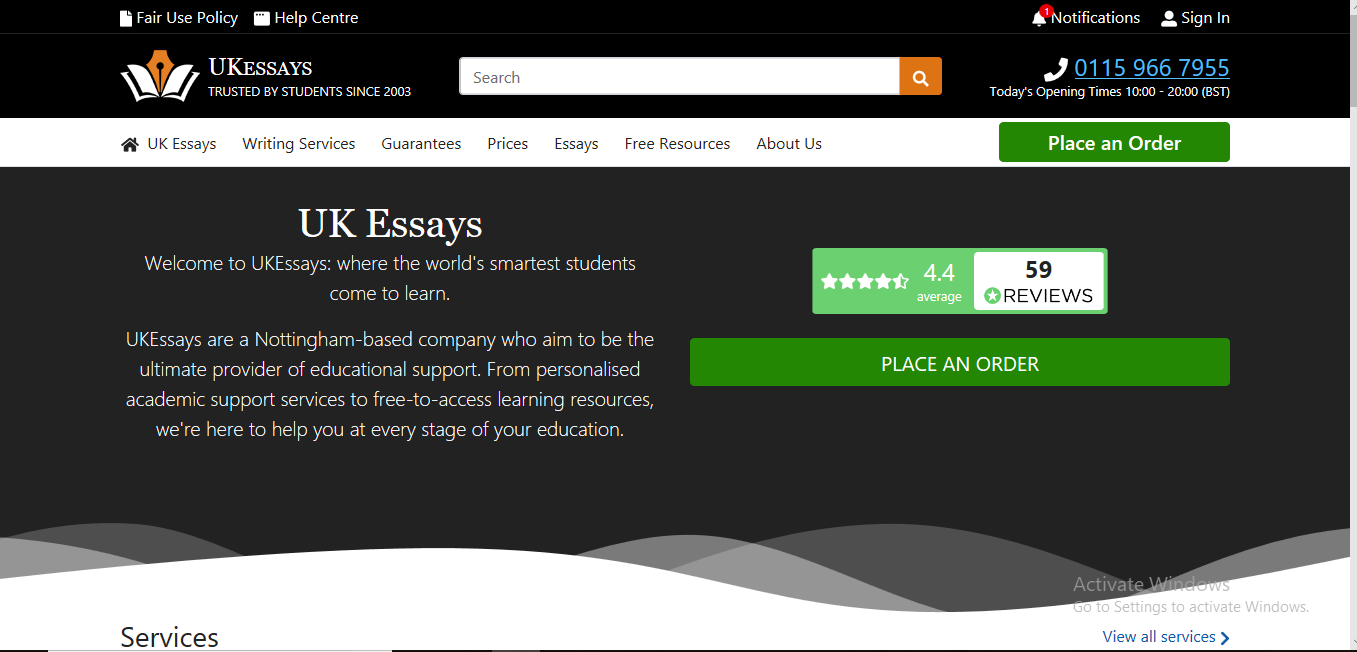The width and height of the screenshot is (1357, 652).
Task: Click the 4.4 average rating text
Action: pos(939,281)
